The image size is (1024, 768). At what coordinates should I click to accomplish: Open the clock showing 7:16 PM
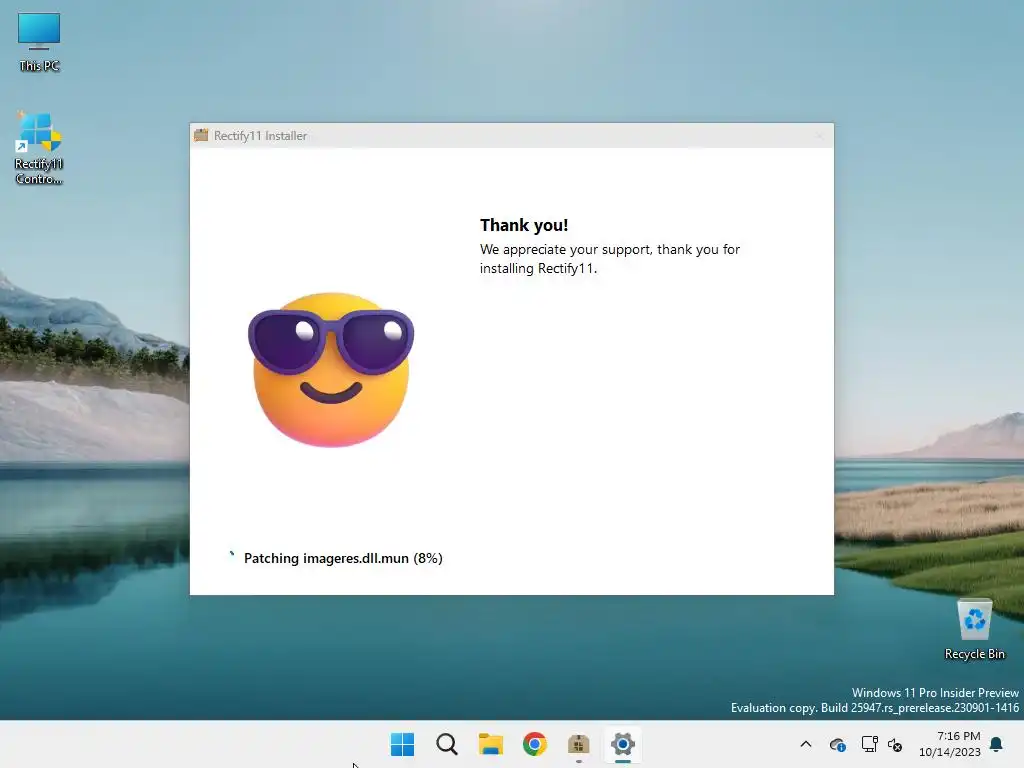[x=950, y=744]
